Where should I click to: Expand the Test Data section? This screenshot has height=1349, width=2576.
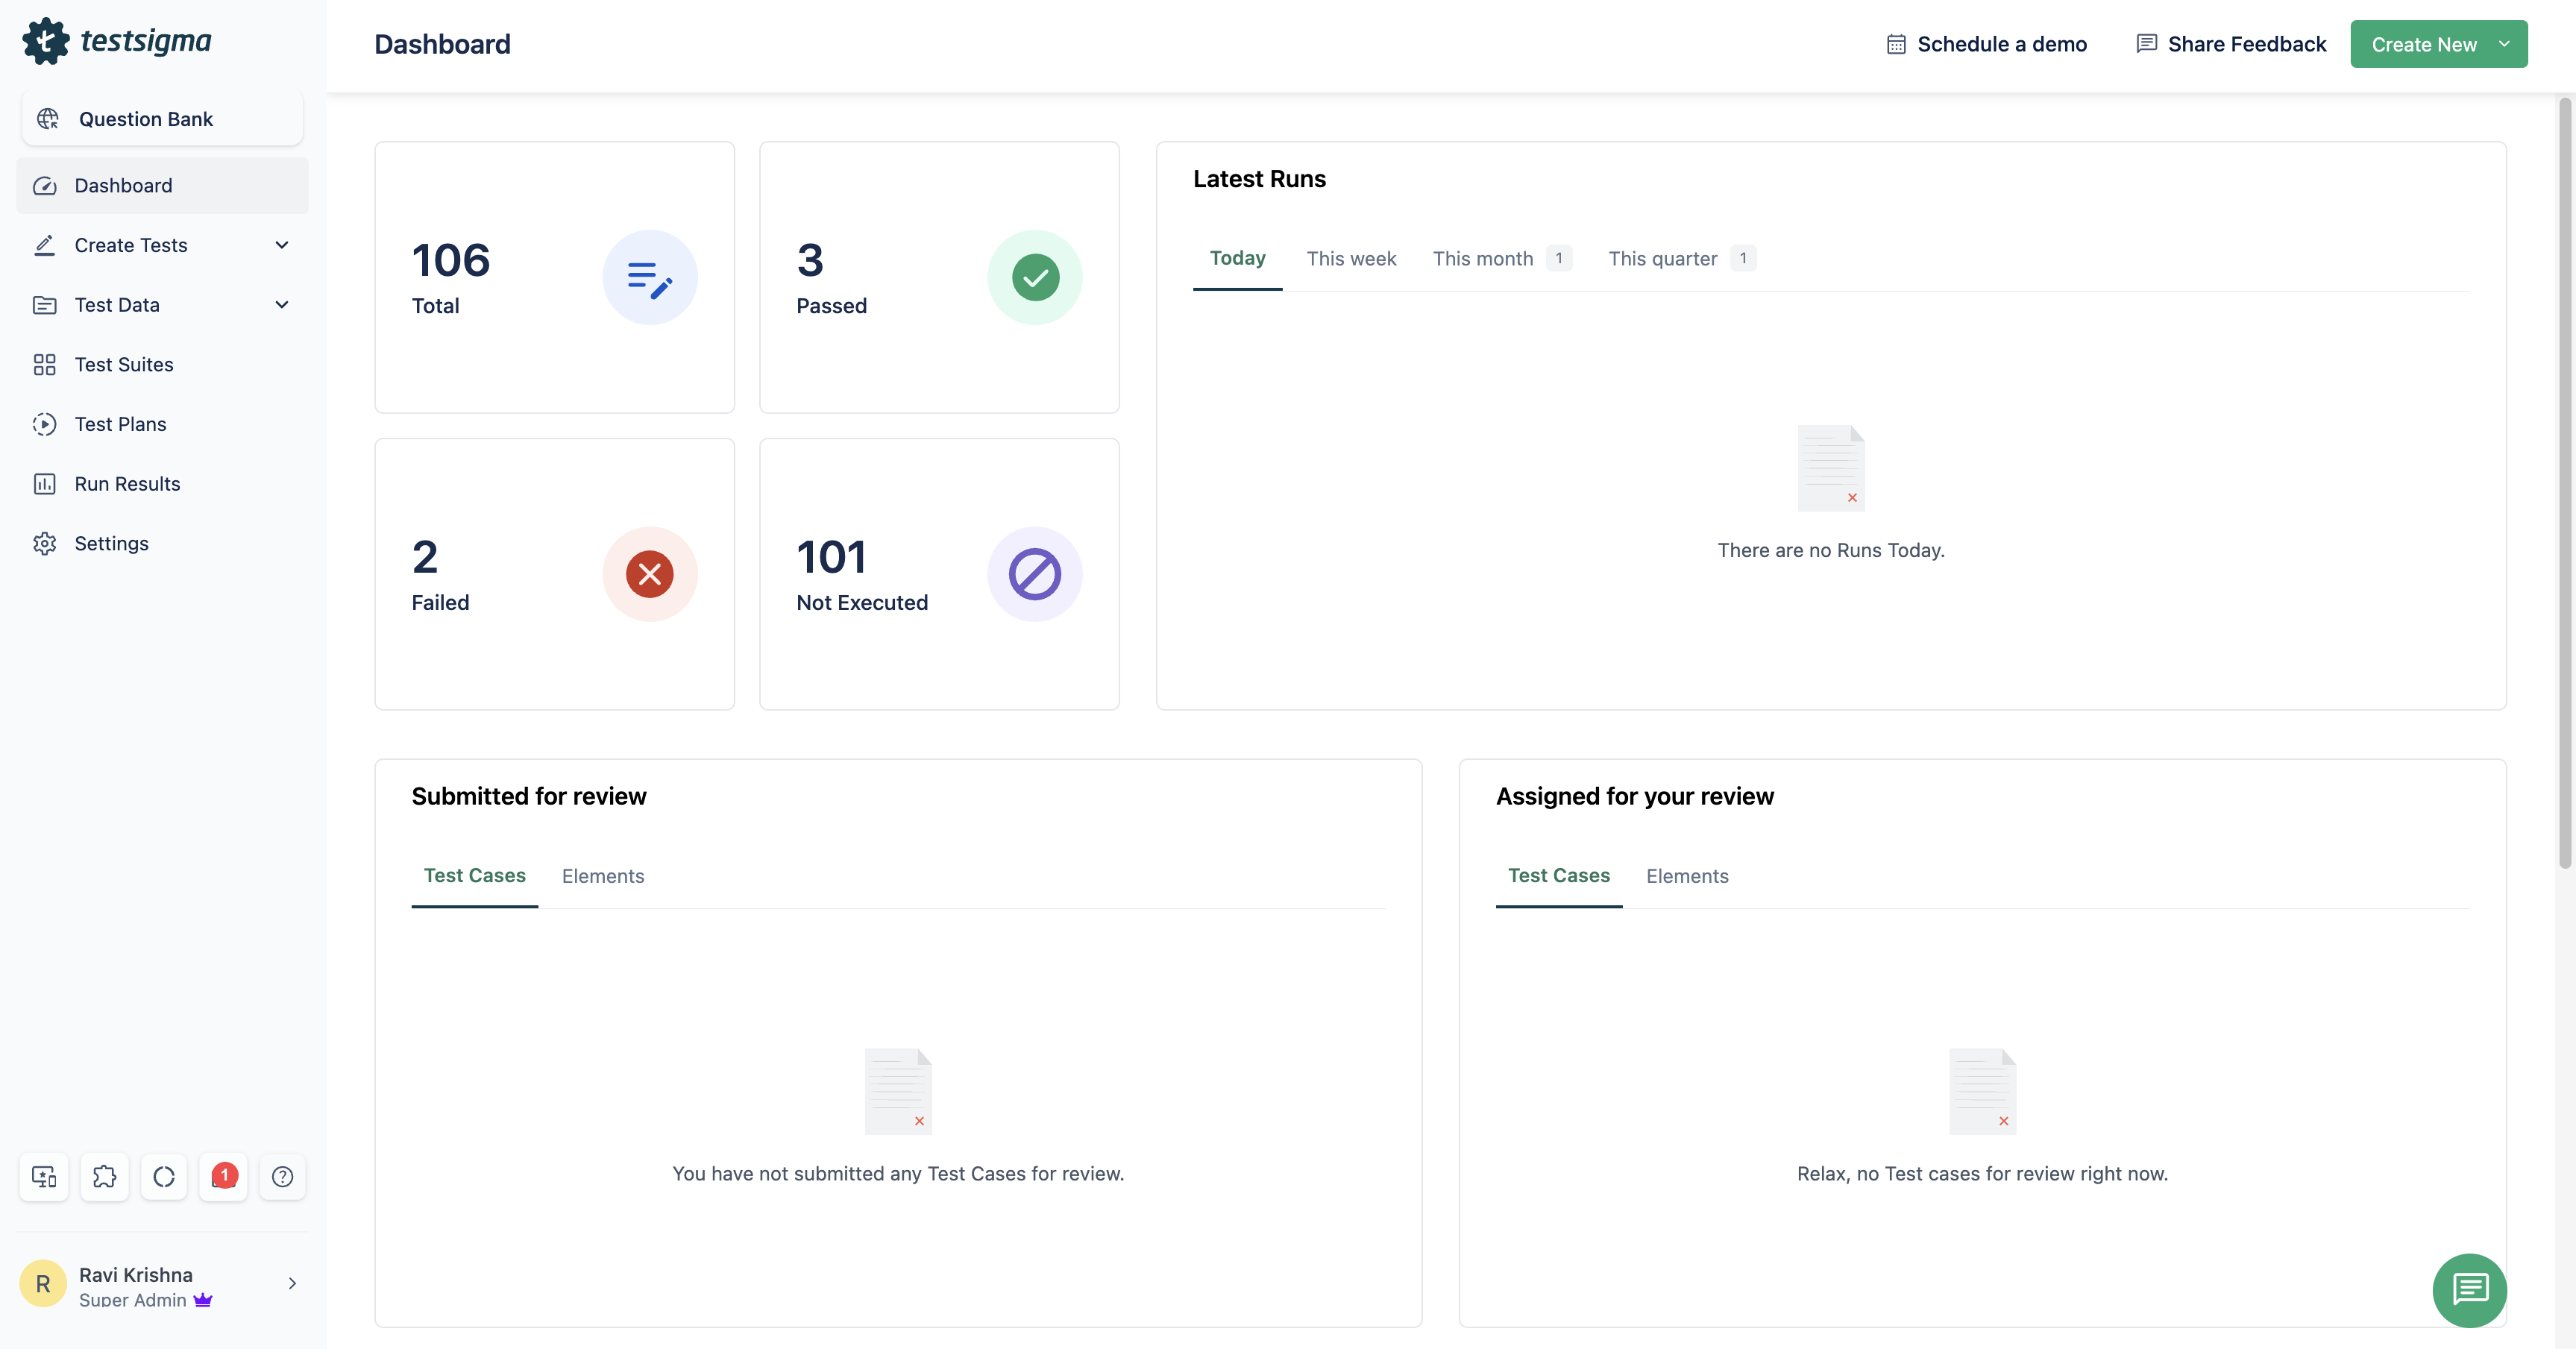[x=282, y=304]
